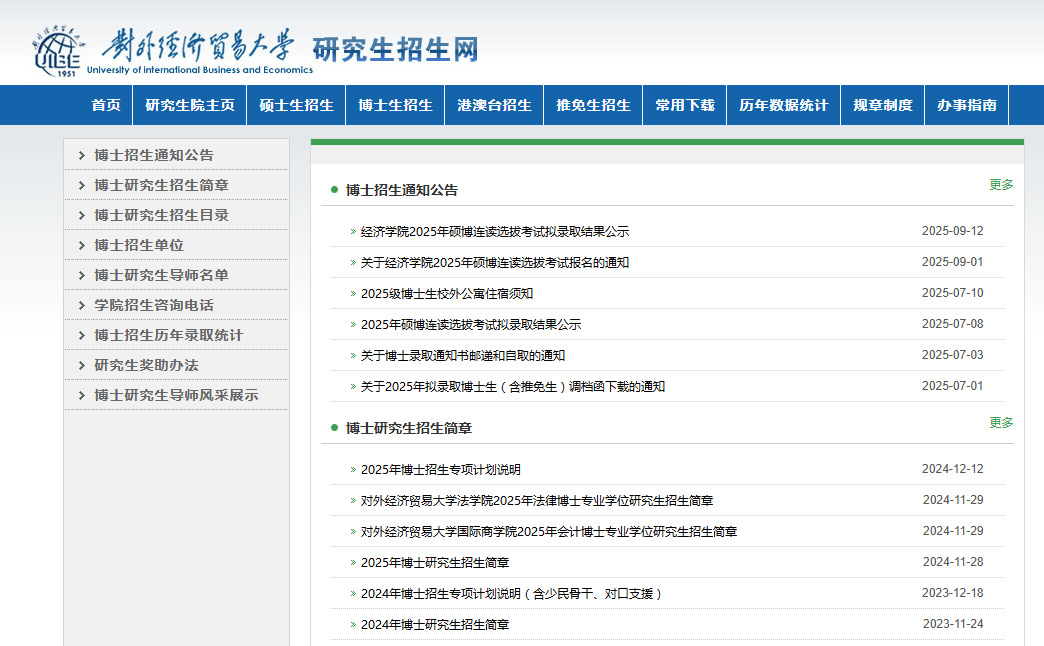Open 港澳台招生 navigation item
Image resolution: width=1044 pixels, height=646 pixels.
[x=494, y=105]
